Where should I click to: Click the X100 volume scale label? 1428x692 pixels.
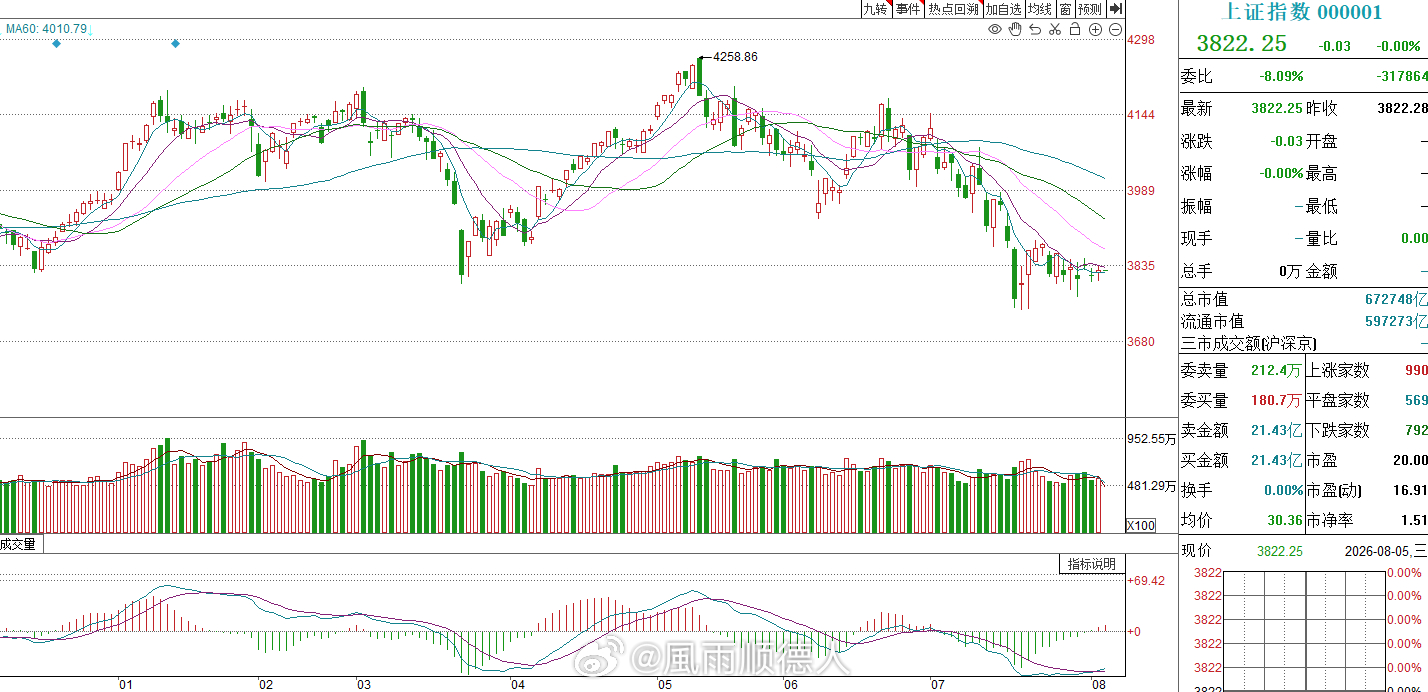click(x=1140, y=526)
